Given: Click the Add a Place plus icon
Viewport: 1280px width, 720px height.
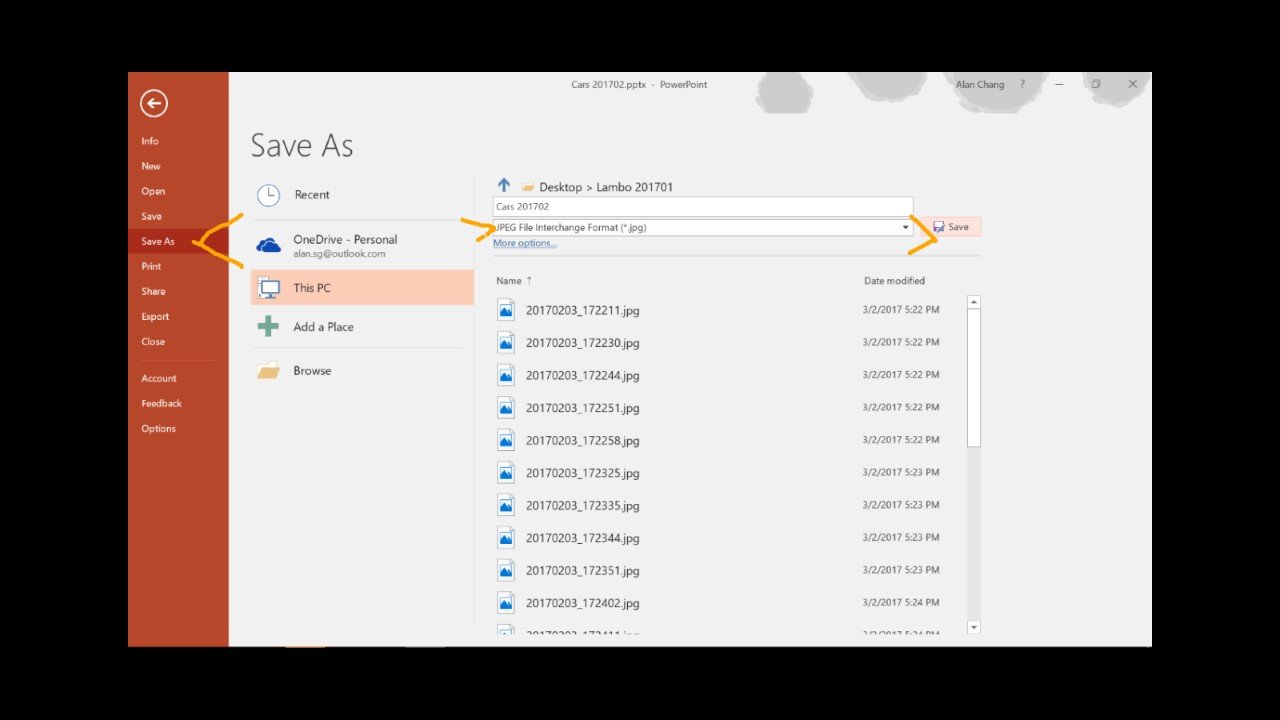Looking at the screenshot, I should click(x=268, y=327).
